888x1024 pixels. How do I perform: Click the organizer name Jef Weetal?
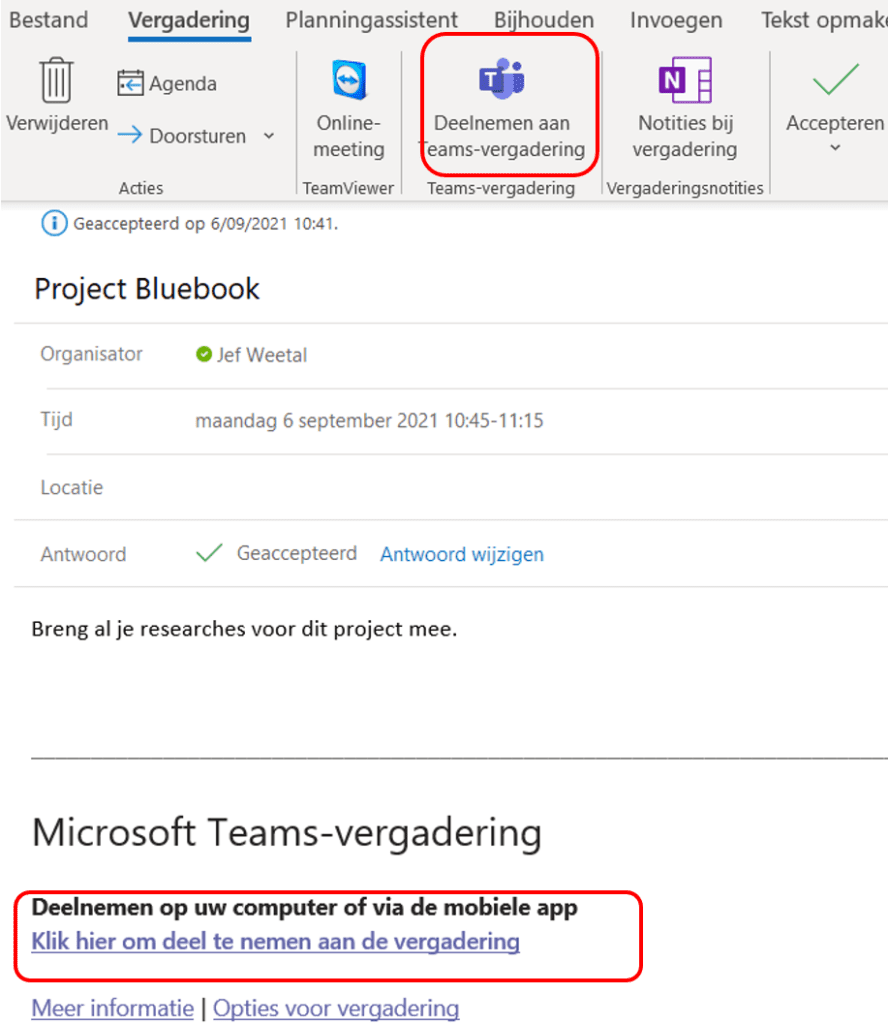(x=262, y=355)
